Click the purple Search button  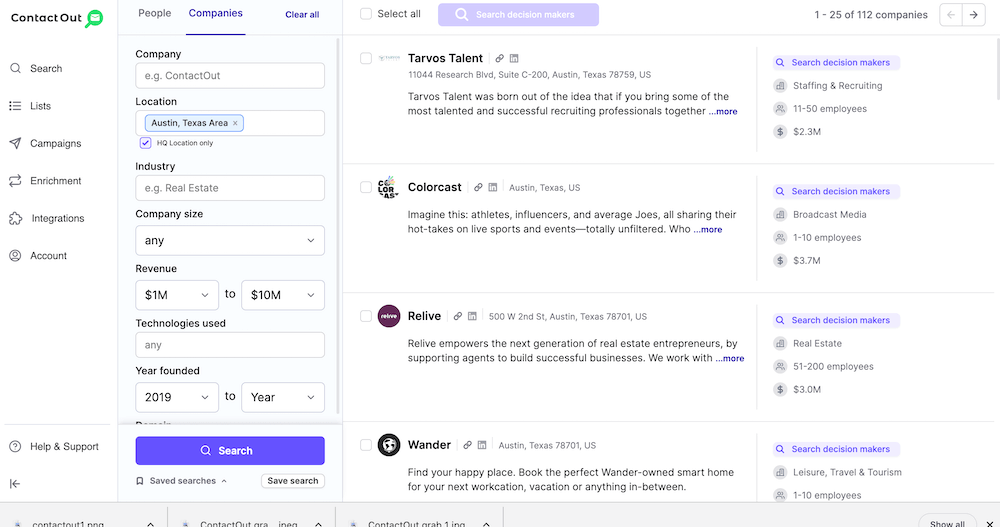[x=230, y=450]
